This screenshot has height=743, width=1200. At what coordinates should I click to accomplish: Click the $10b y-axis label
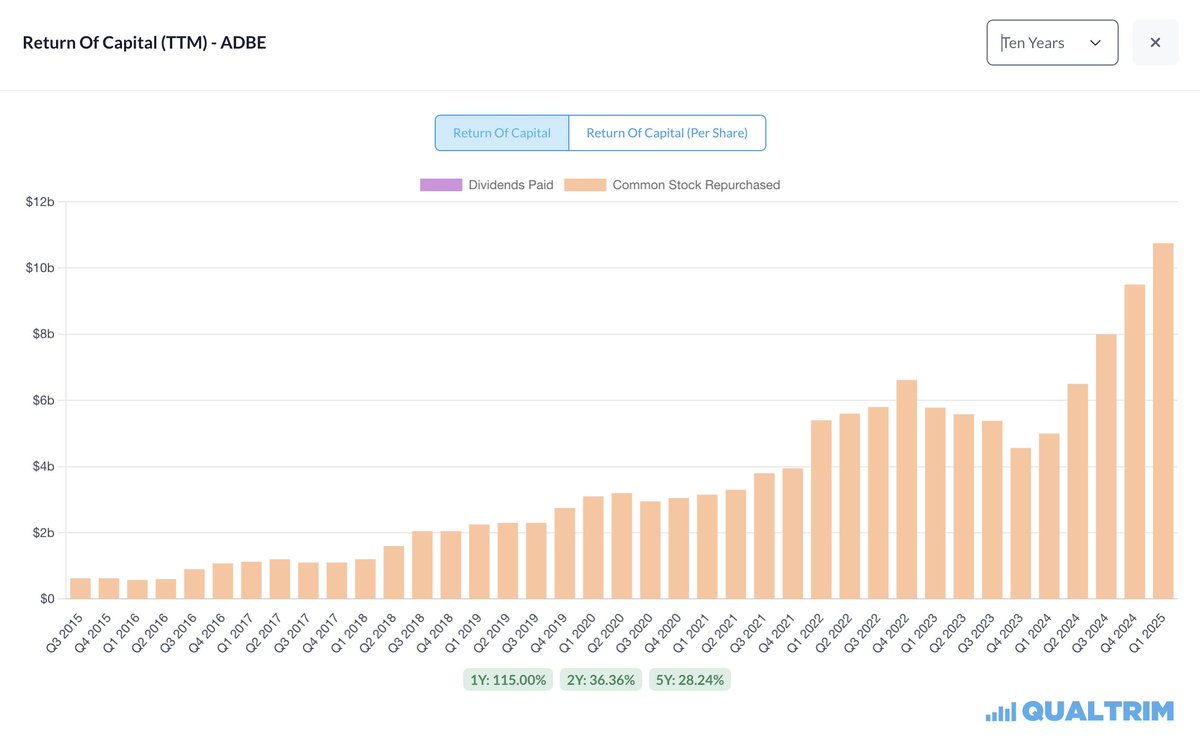coord(40,268)
